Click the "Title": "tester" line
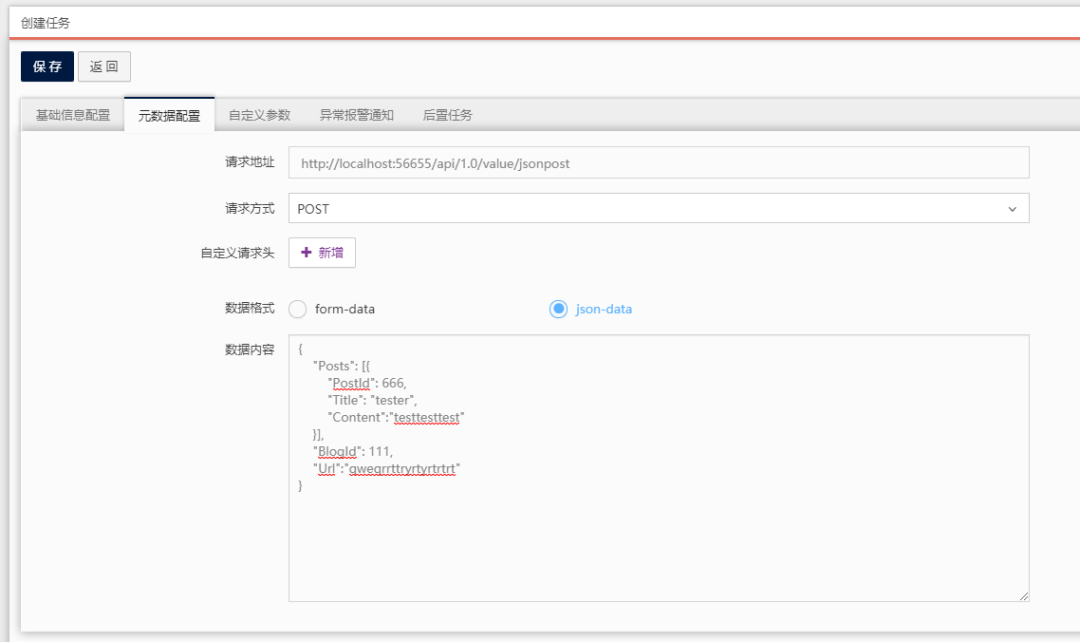This screenshot has height=642, width=1080. [x=373, y=400]
